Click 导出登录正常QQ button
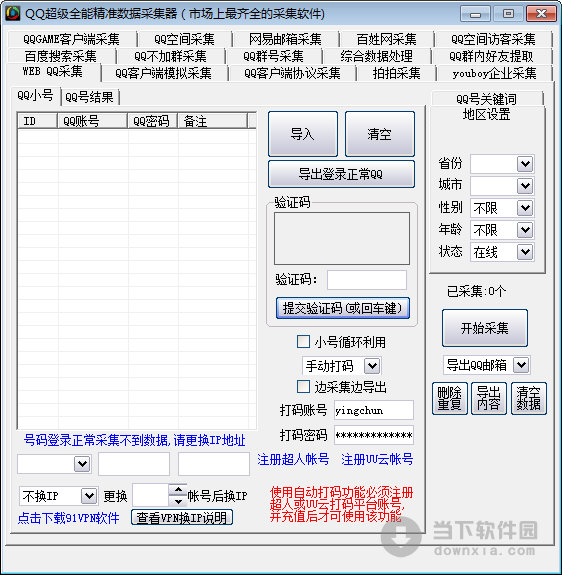Screen dimensions: 562x575 341,174
